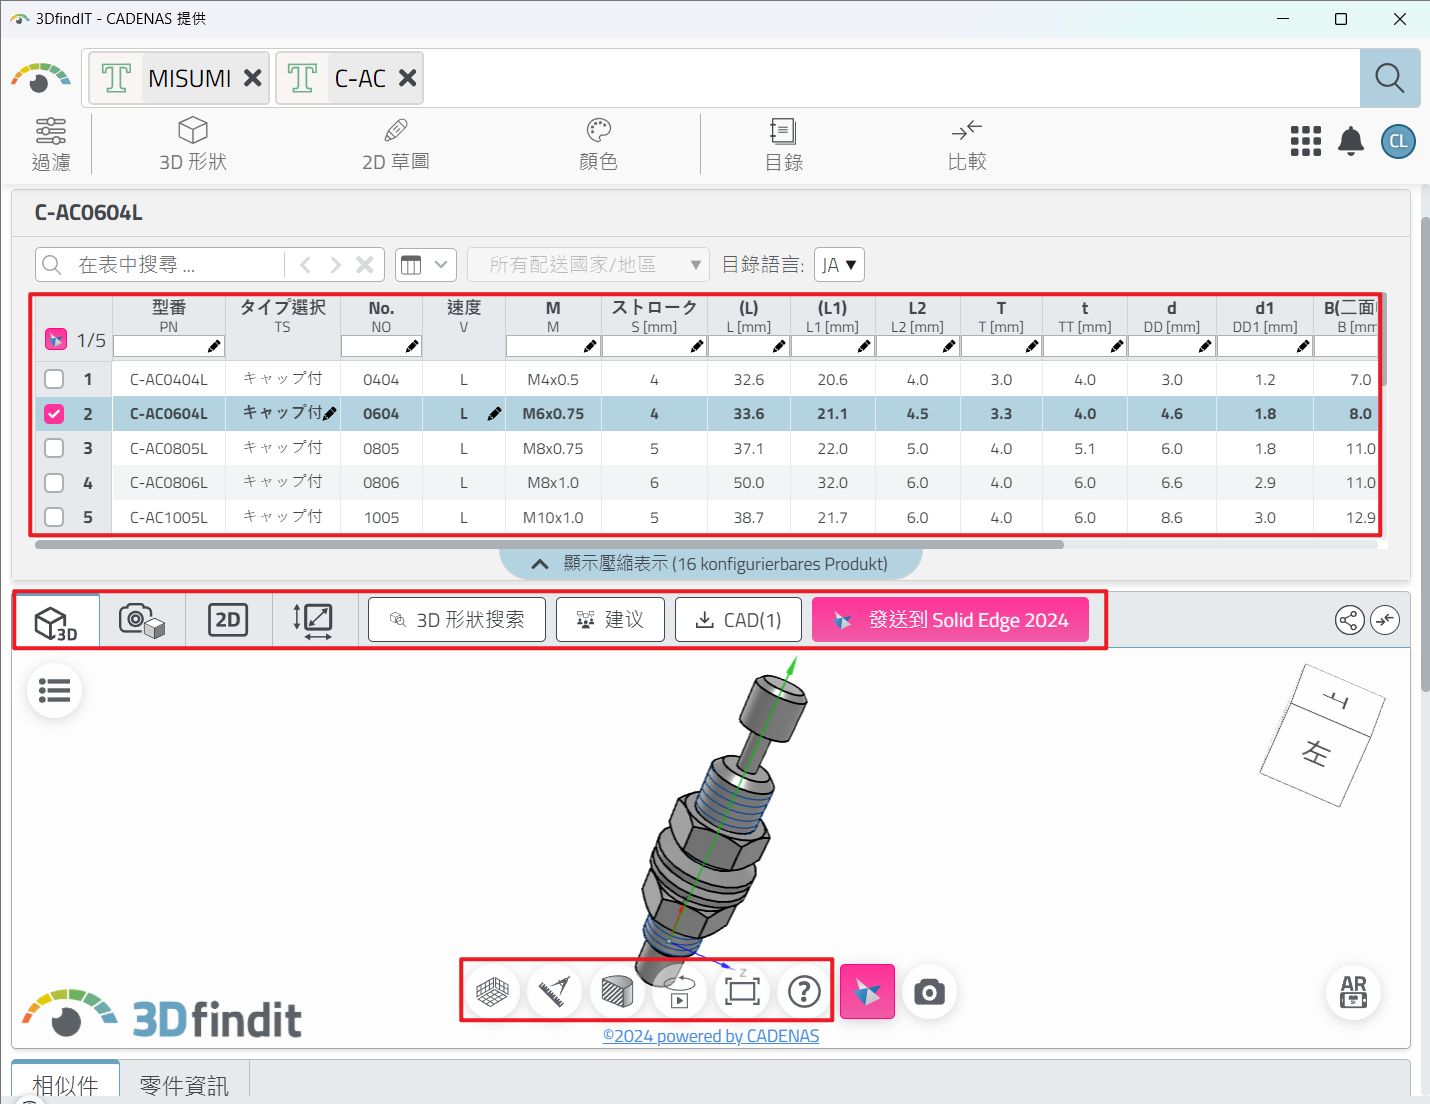
Task: Go to next table search result
Action: pos(335,265)
